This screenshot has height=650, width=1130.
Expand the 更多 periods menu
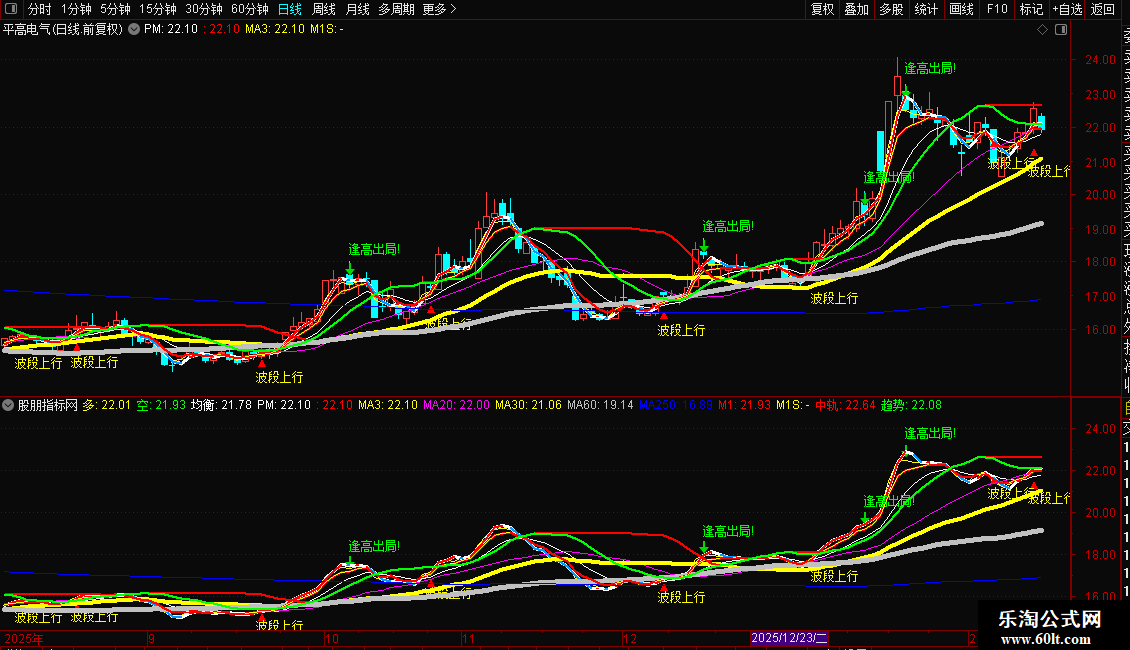[439, 9]
